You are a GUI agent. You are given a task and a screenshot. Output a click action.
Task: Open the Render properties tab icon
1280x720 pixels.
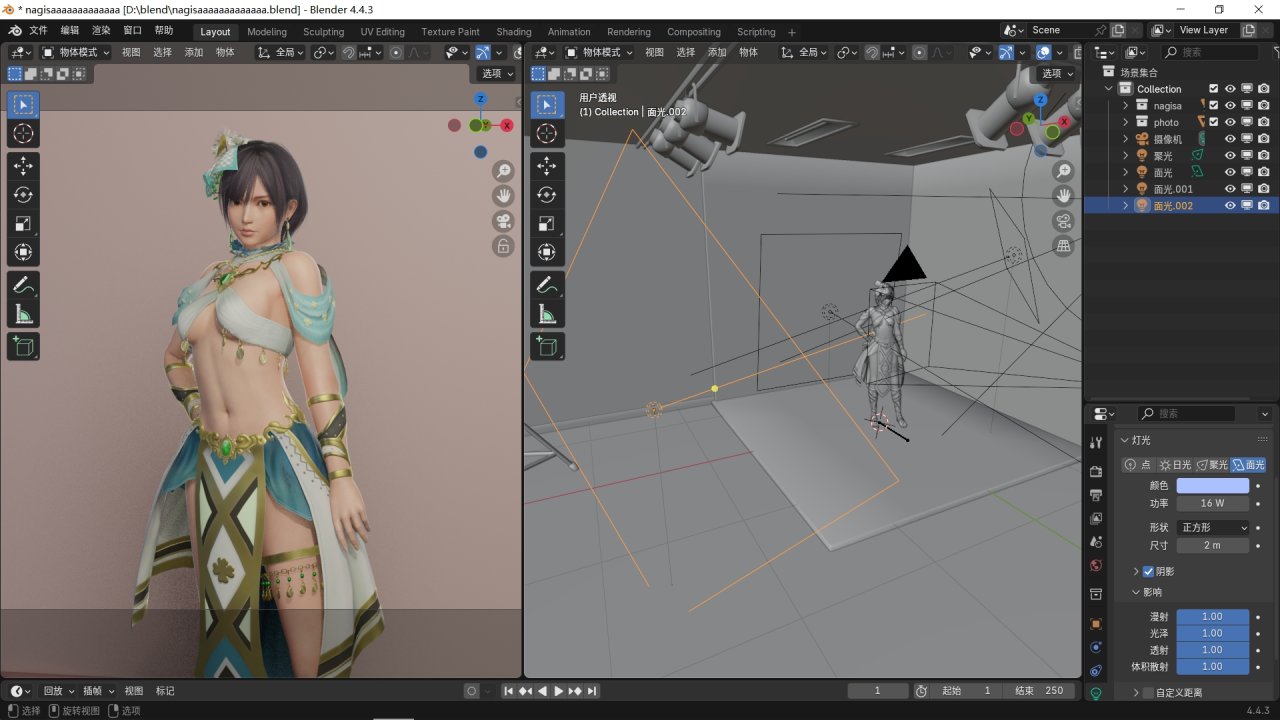point(1096,471)
